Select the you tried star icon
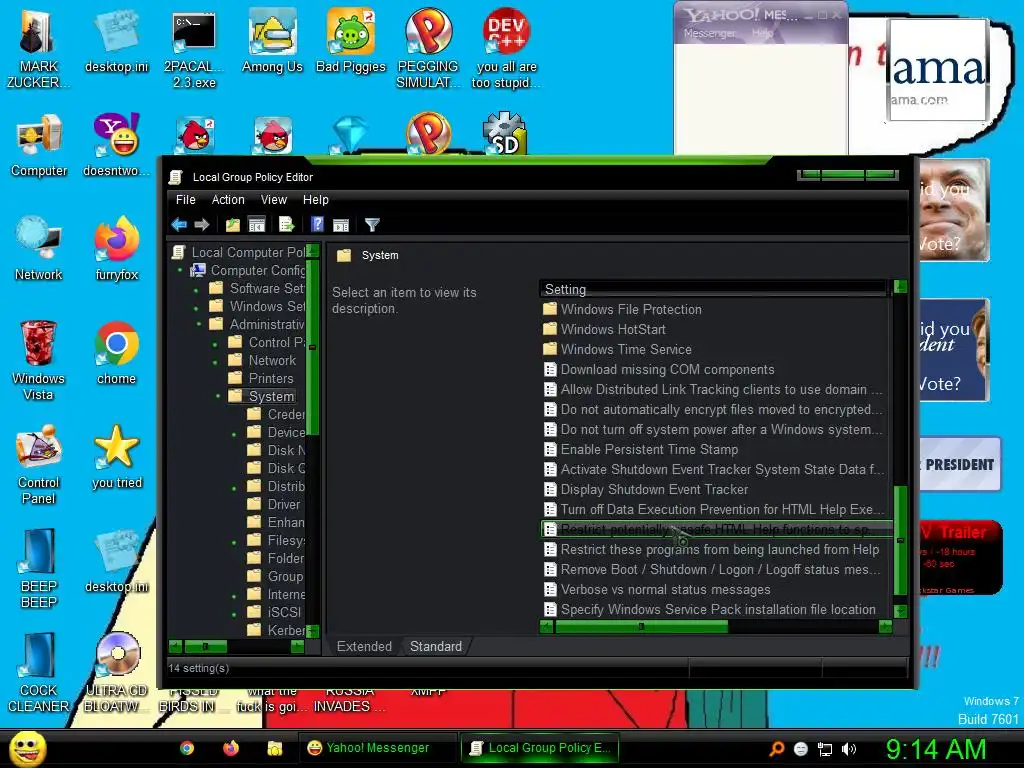 click(117, 457)
